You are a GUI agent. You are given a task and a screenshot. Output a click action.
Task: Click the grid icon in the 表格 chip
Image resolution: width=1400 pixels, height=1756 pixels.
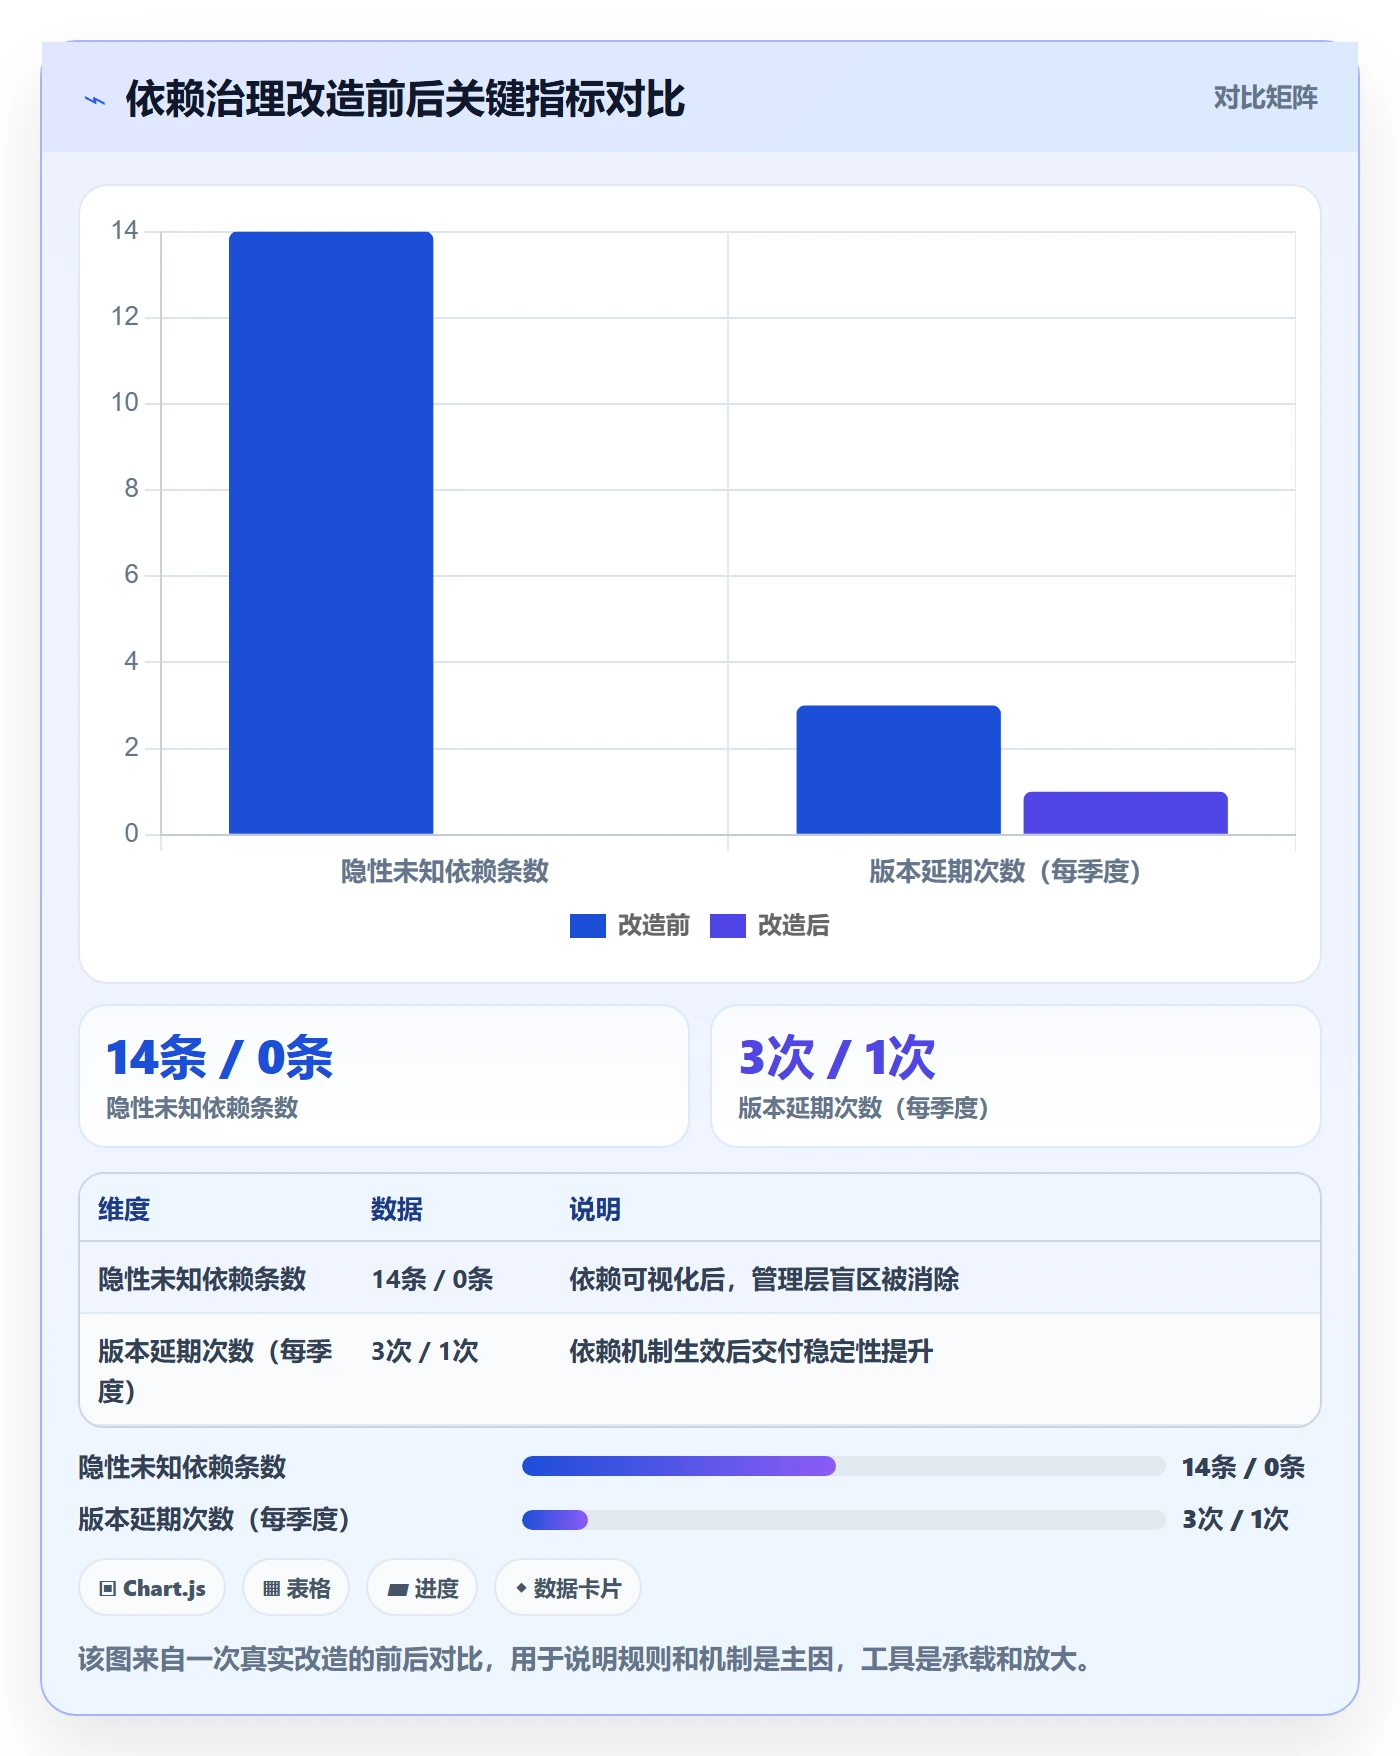click(272, 1589)
